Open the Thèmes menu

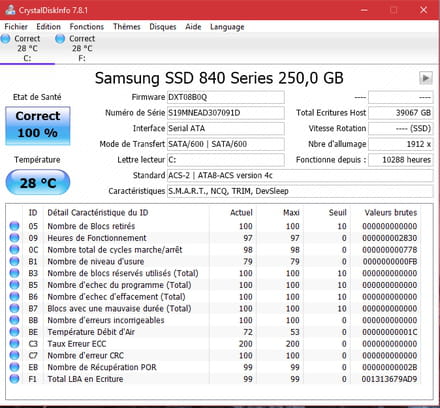tap(127, 27)
